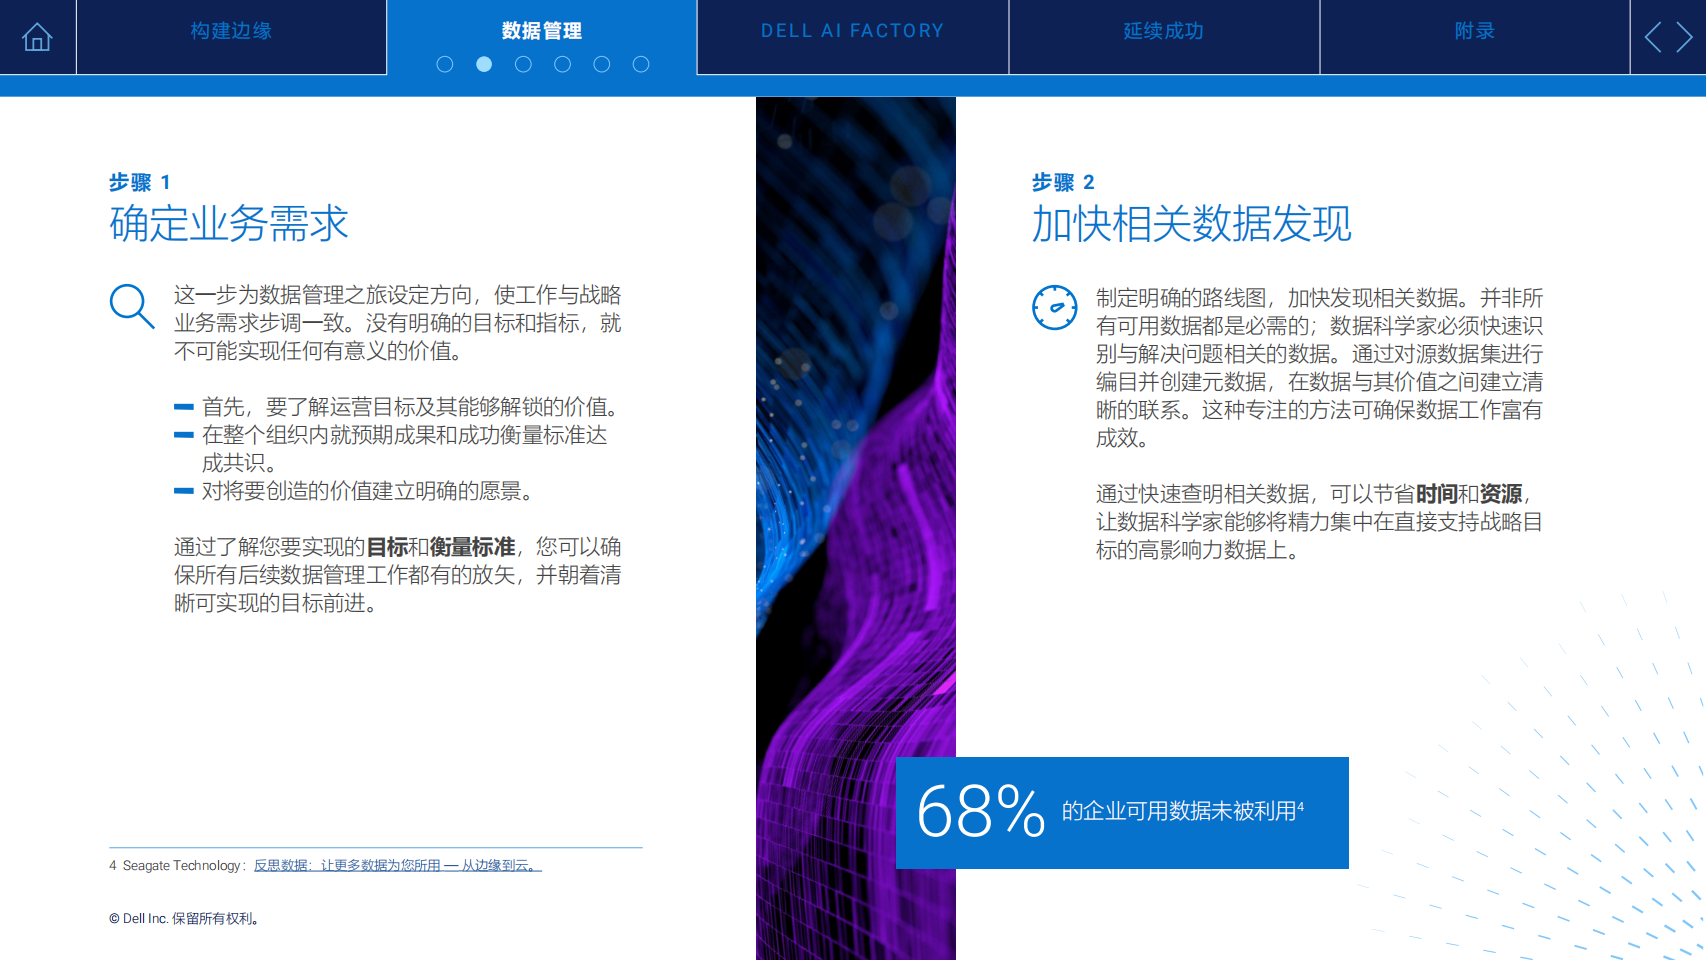The width and height of the screenshot is (1707, 960).
Task: Click the 确定业务需求 heading
Action: point(229,224)
